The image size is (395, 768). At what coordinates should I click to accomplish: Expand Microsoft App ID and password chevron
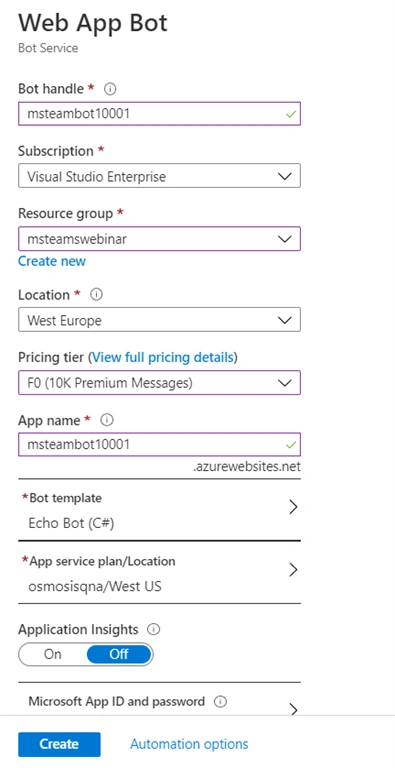(293, 709)
